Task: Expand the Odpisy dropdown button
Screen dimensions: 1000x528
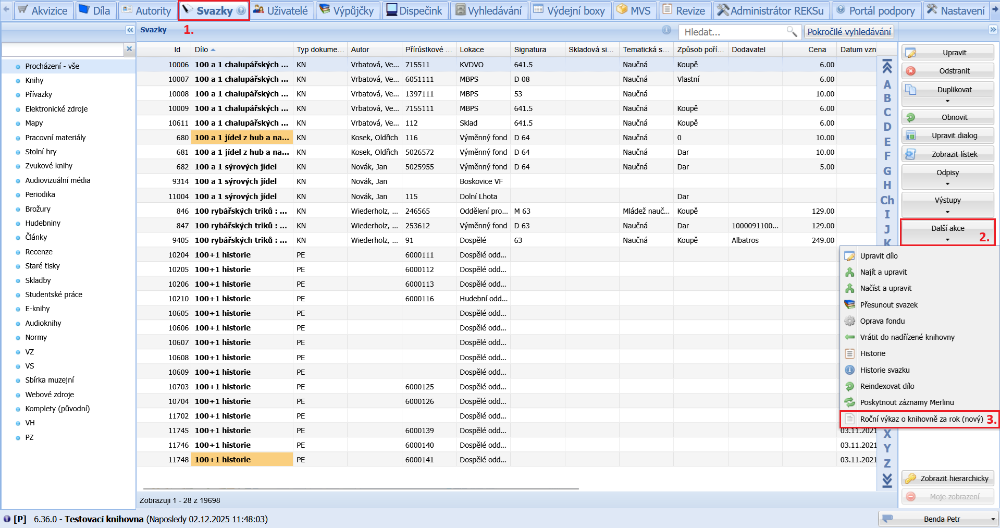Action: click(947, 176)
